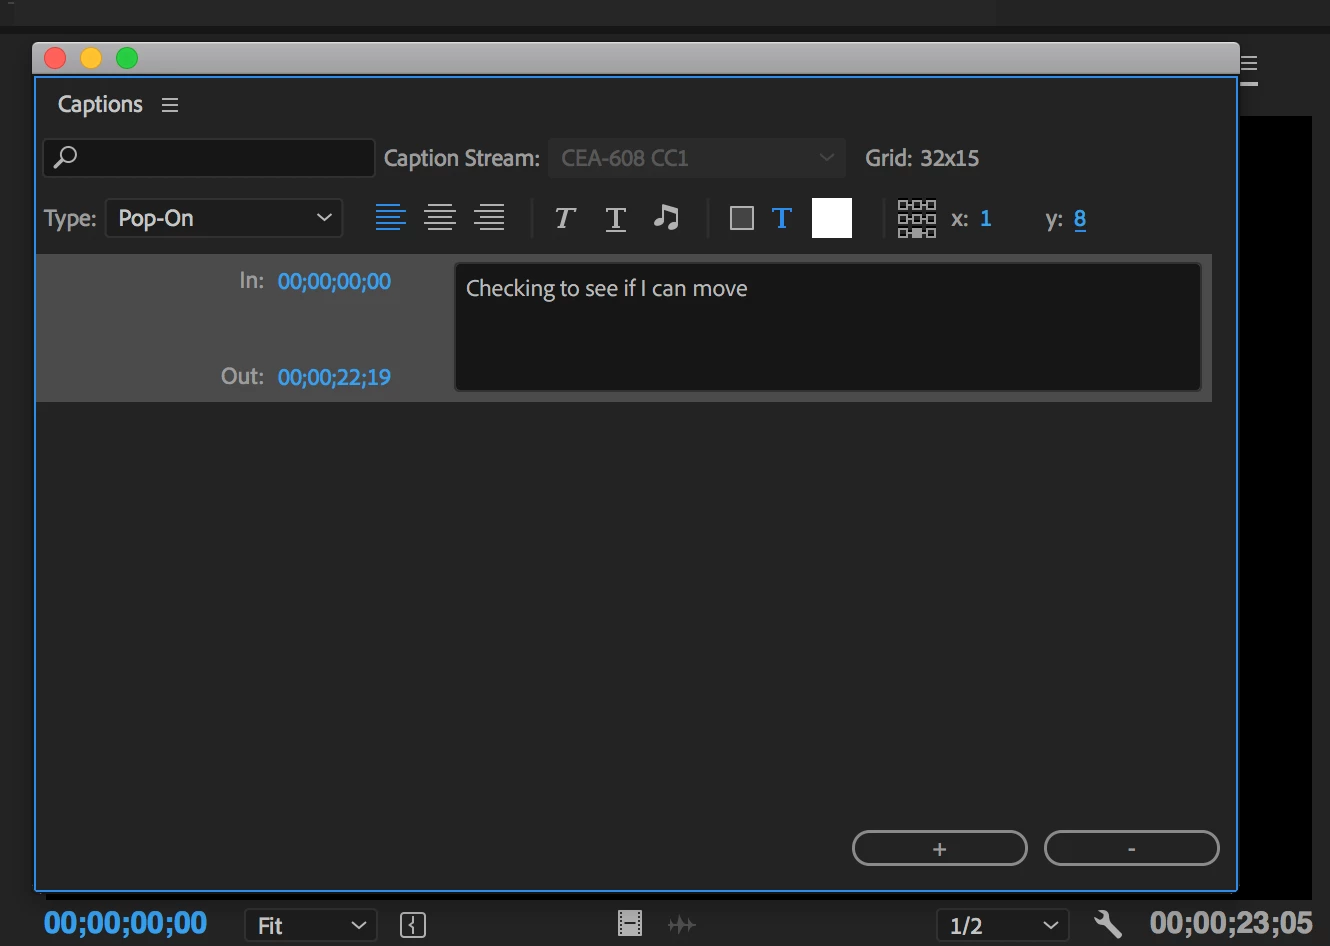Image resolution: width=1330 pixels, height=946 pixels.
Task: Click the duration timecode 00;00;23;05
Action: [x=1231, y=922]
